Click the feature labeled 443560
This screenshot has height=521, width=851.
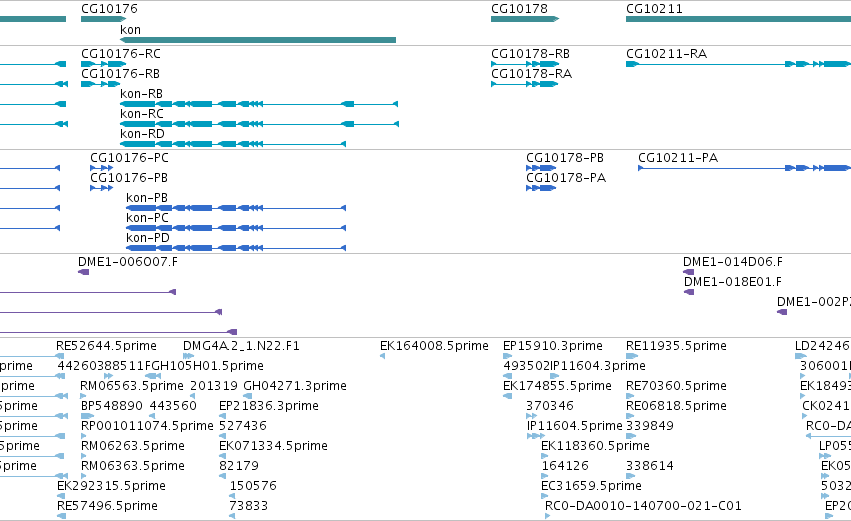tap(173, 406)
